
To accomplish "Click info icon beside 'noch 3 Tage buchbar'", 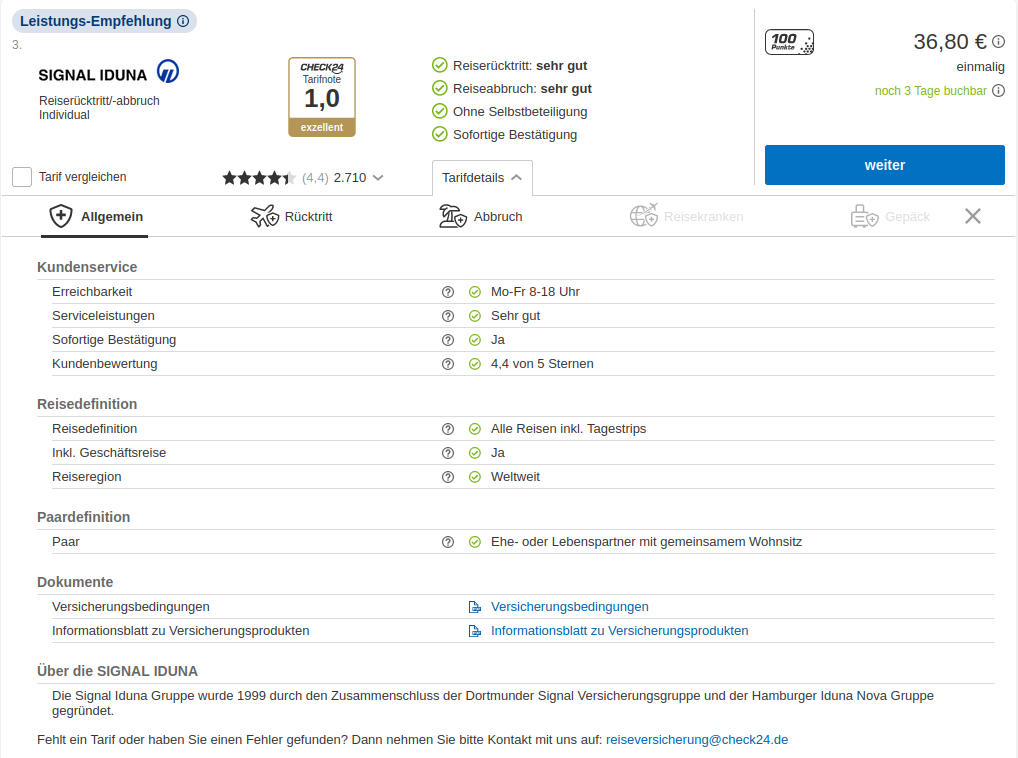I will point(998,92).
